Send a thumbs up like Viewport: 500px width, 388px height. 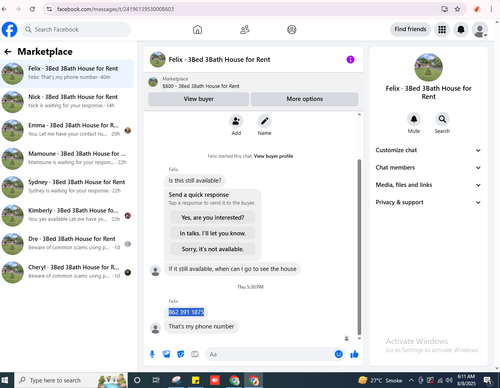click(x=354, y=354)
